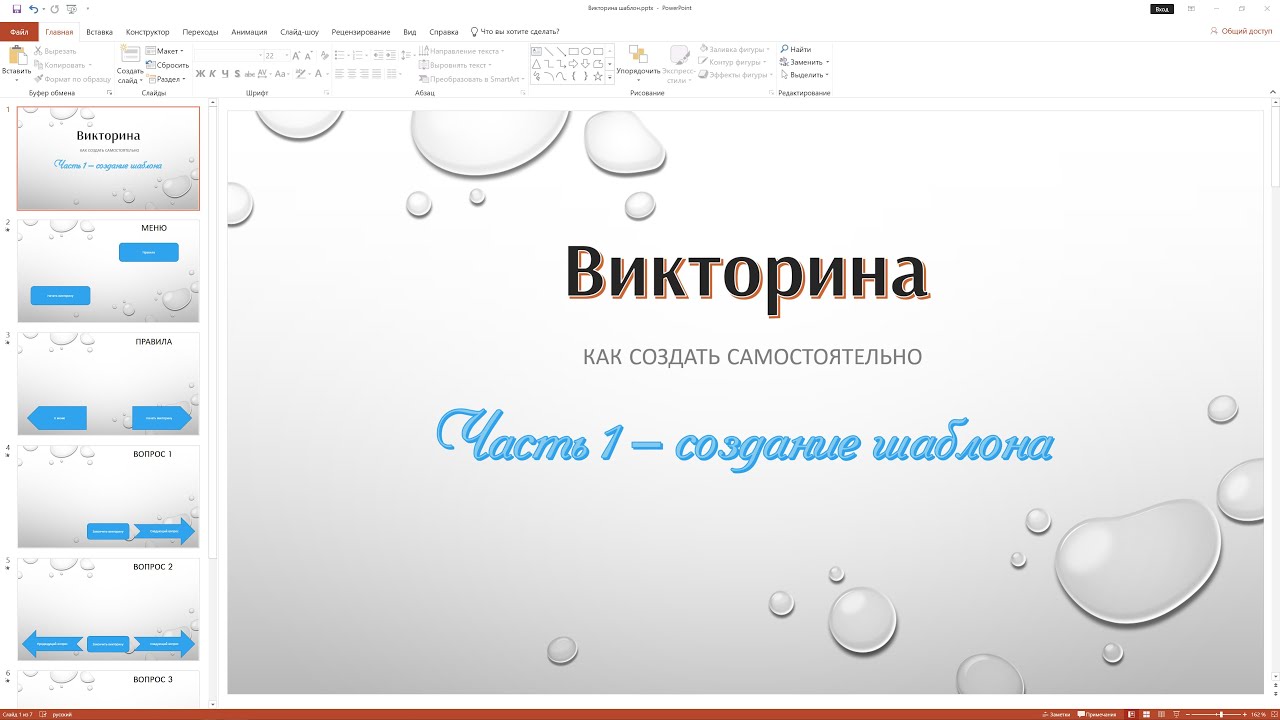Open the Выделить select dropdown
The height and width of the screenshot is (720, 1280).
pos(804,75)
